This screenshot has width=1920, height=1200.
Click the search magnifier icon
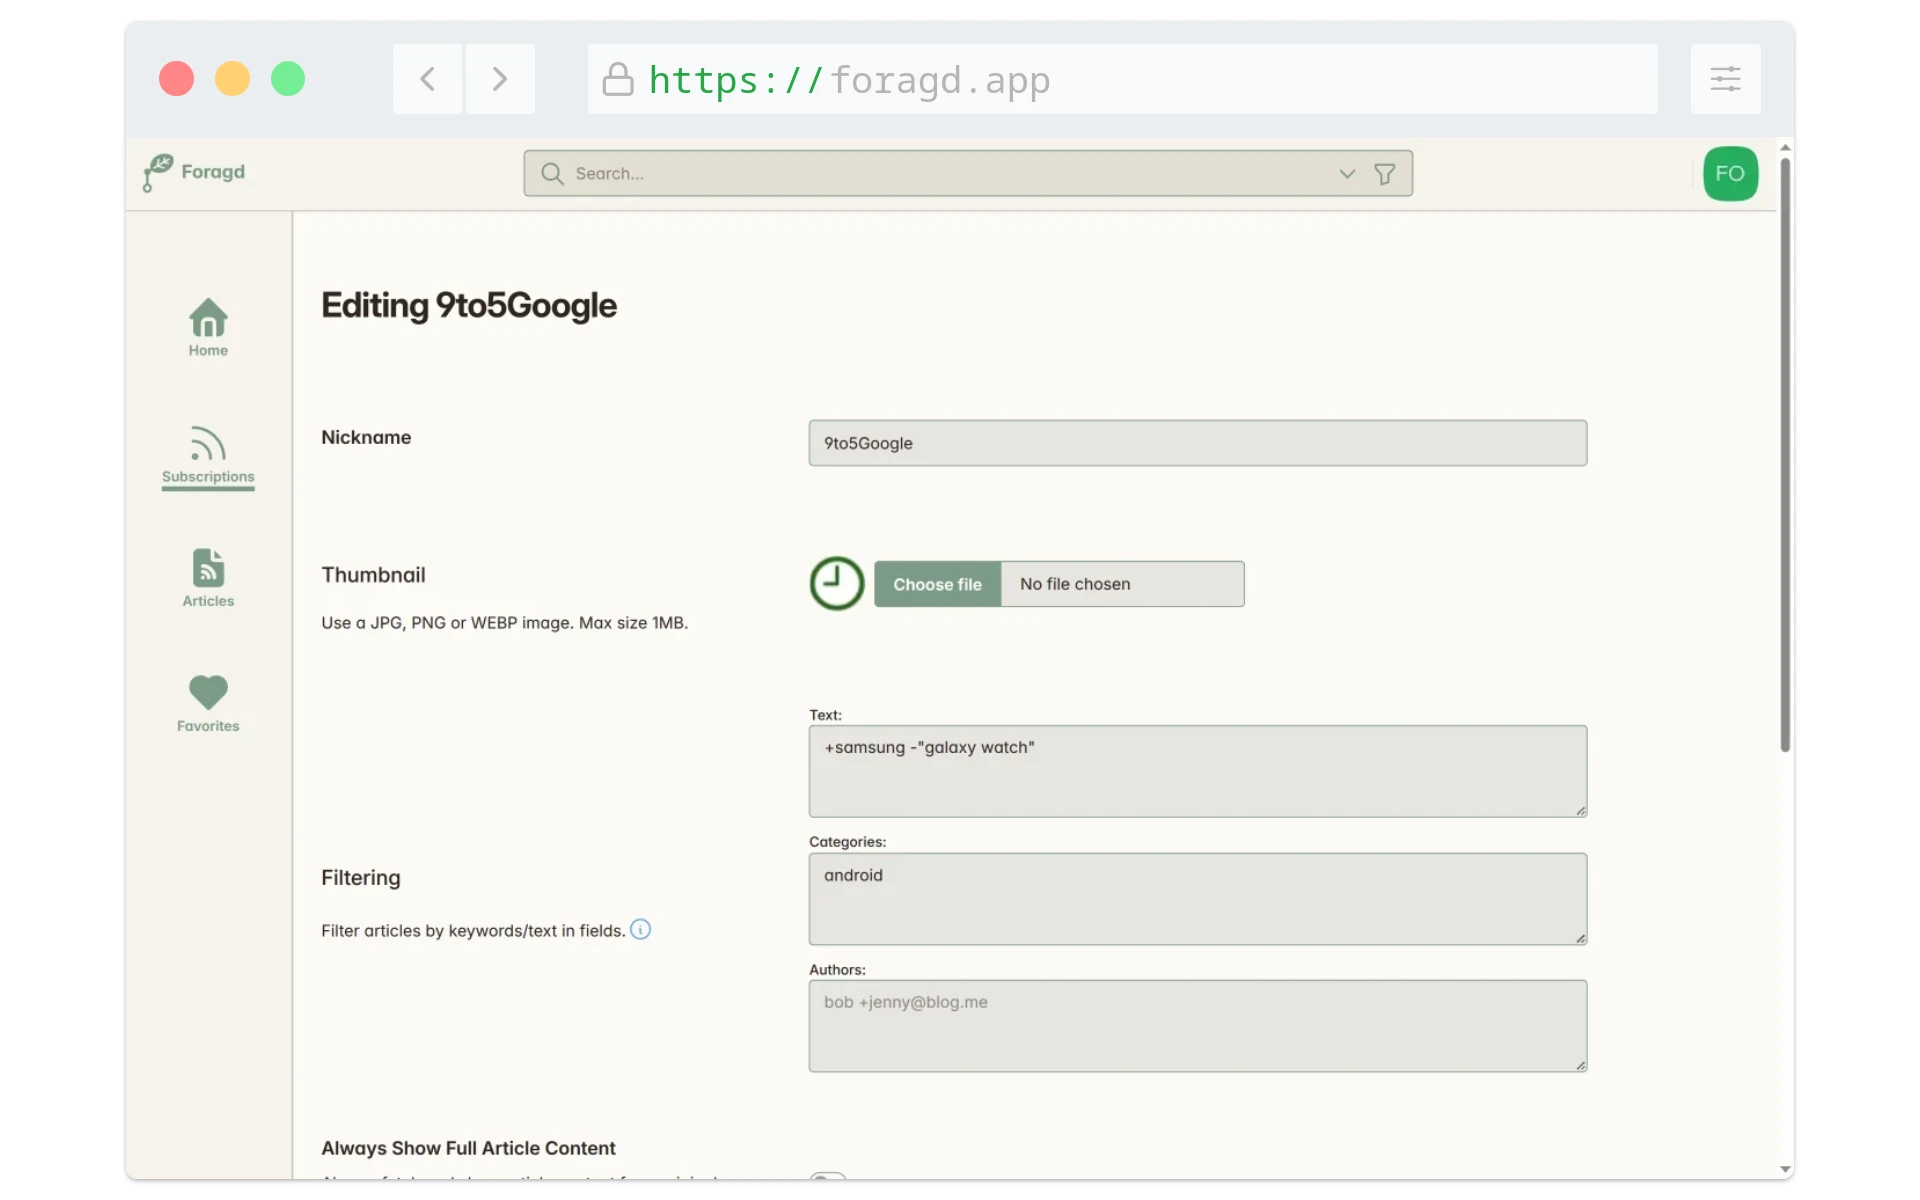tap(552, 173)
